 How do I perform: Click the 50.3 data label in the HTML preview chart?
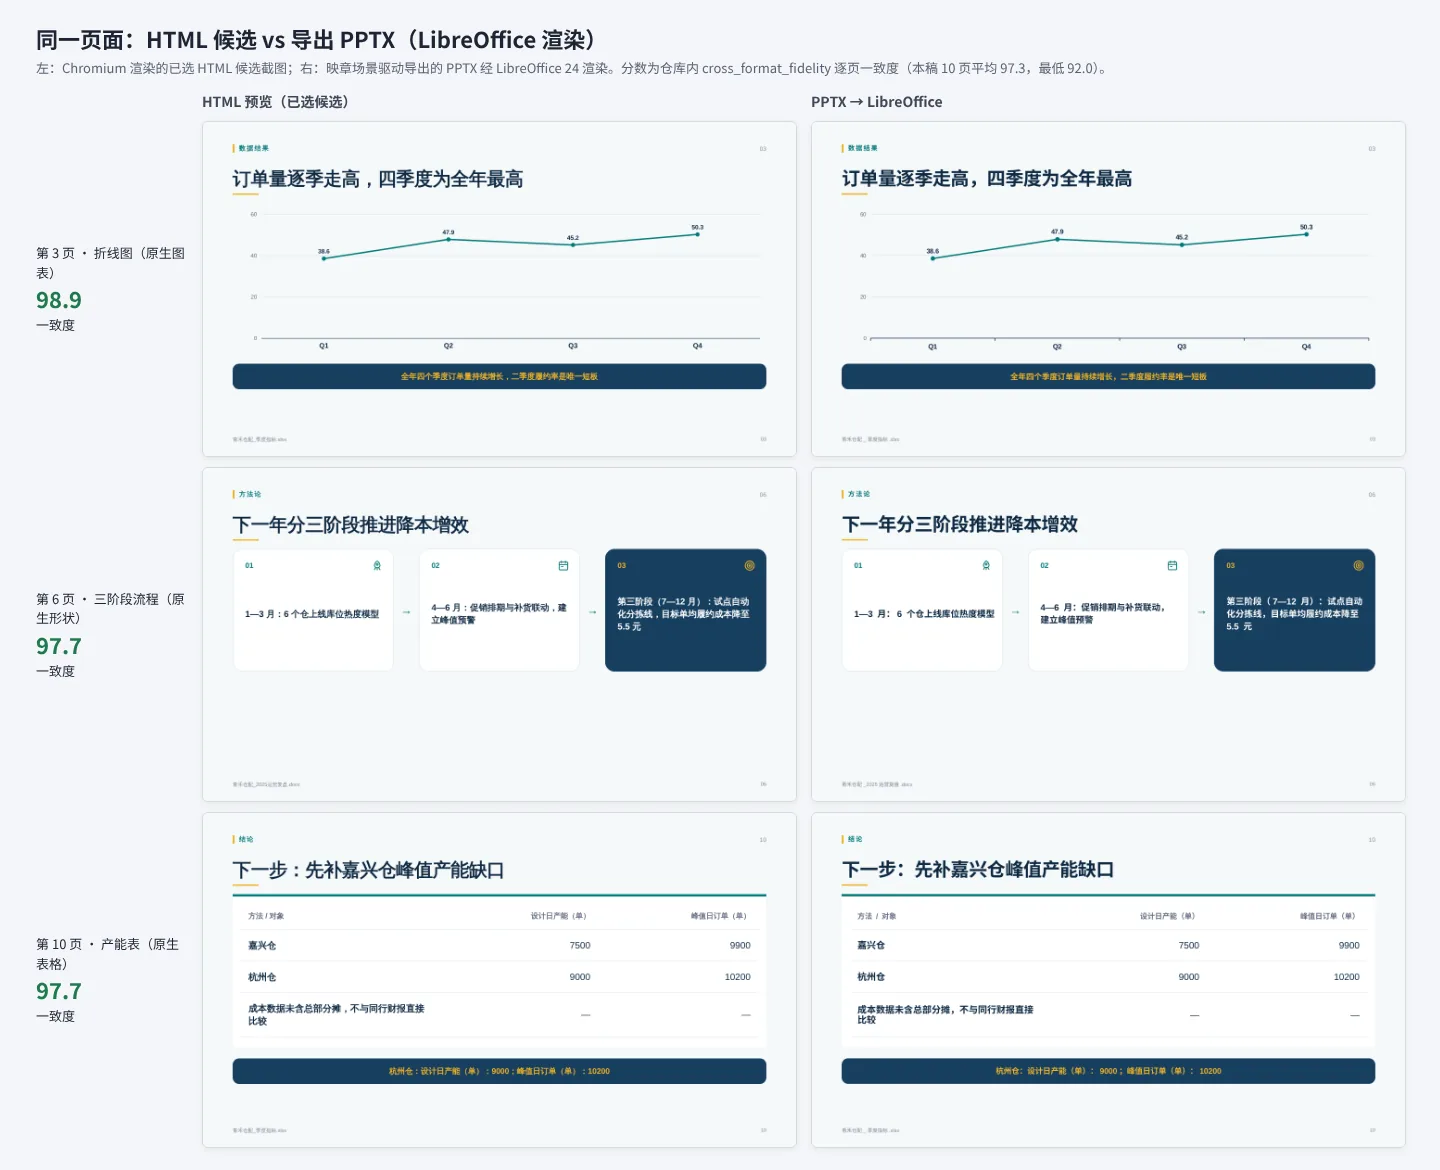click(x=697, y=227)
